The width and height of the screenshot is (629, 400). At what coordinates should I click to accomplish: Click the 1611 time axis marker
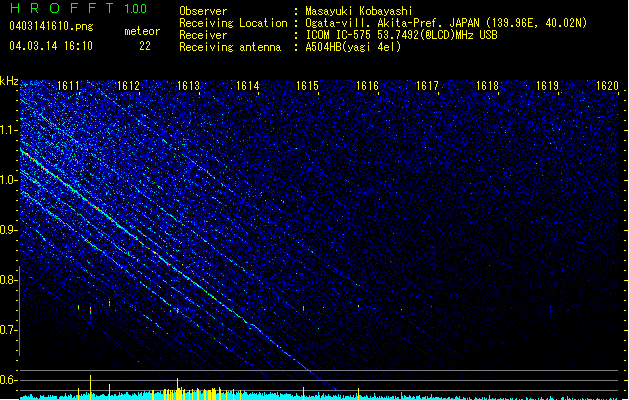point(69,86)
